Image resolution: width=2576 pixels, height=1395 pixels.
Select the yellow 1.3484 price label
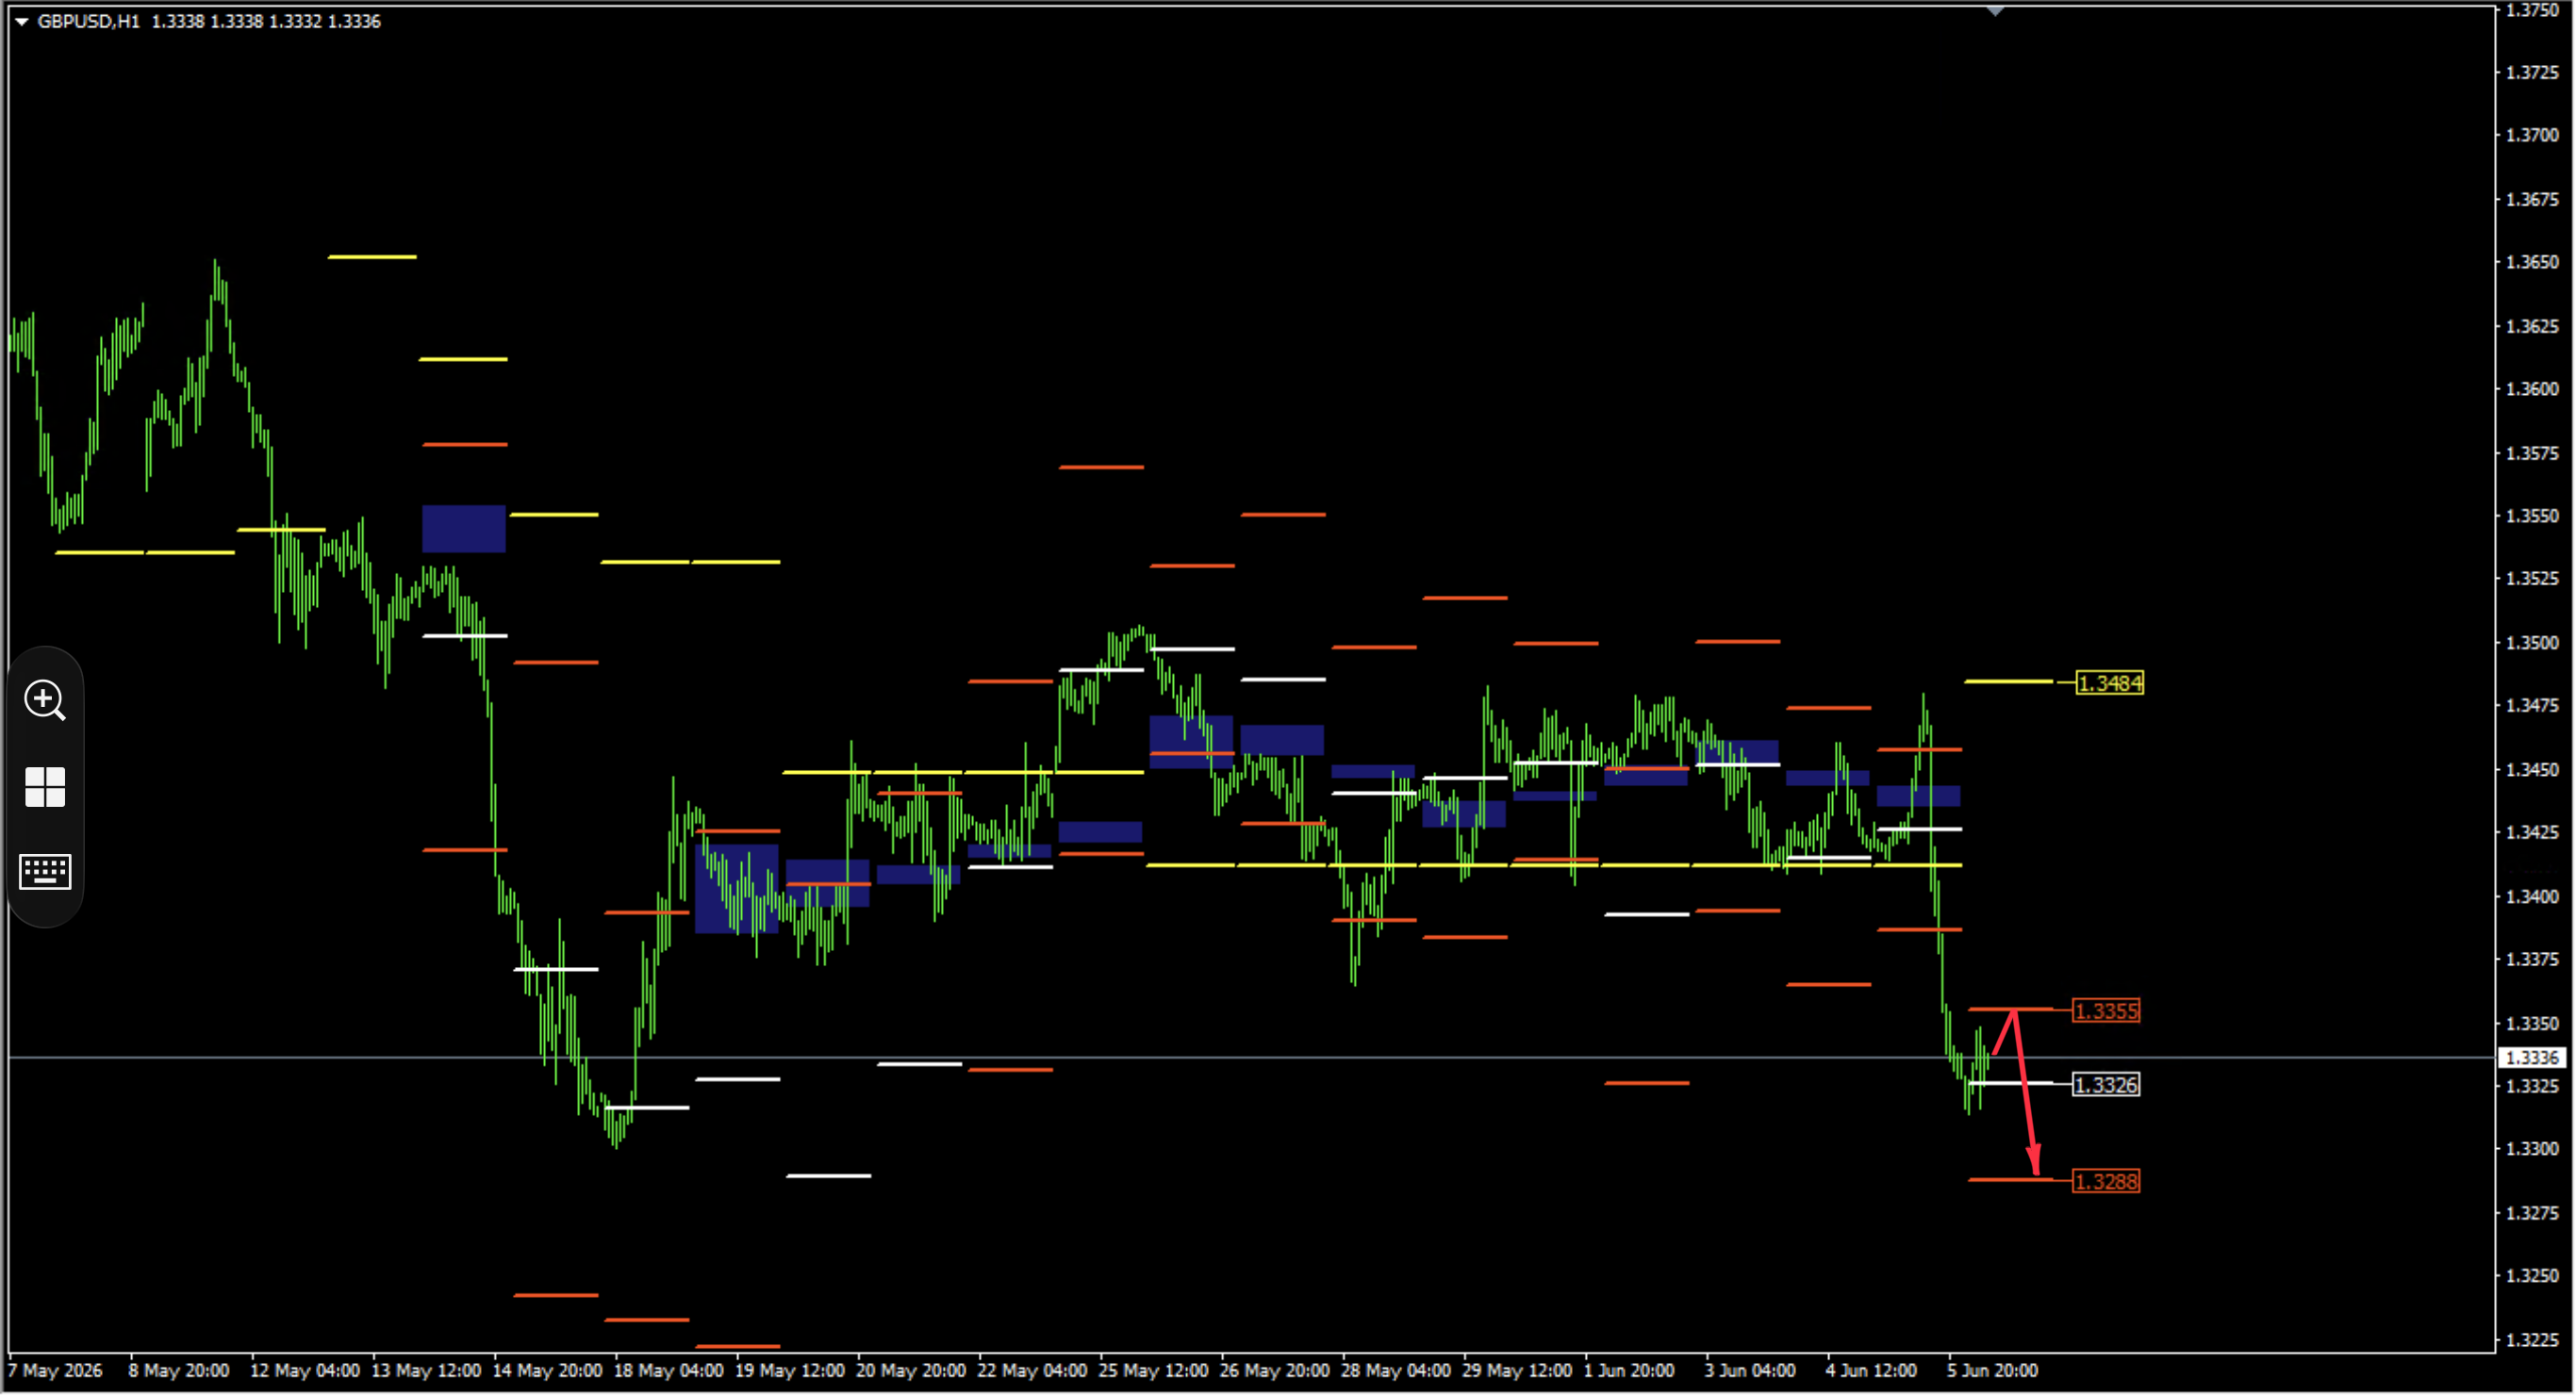(x=2110, y=683)
